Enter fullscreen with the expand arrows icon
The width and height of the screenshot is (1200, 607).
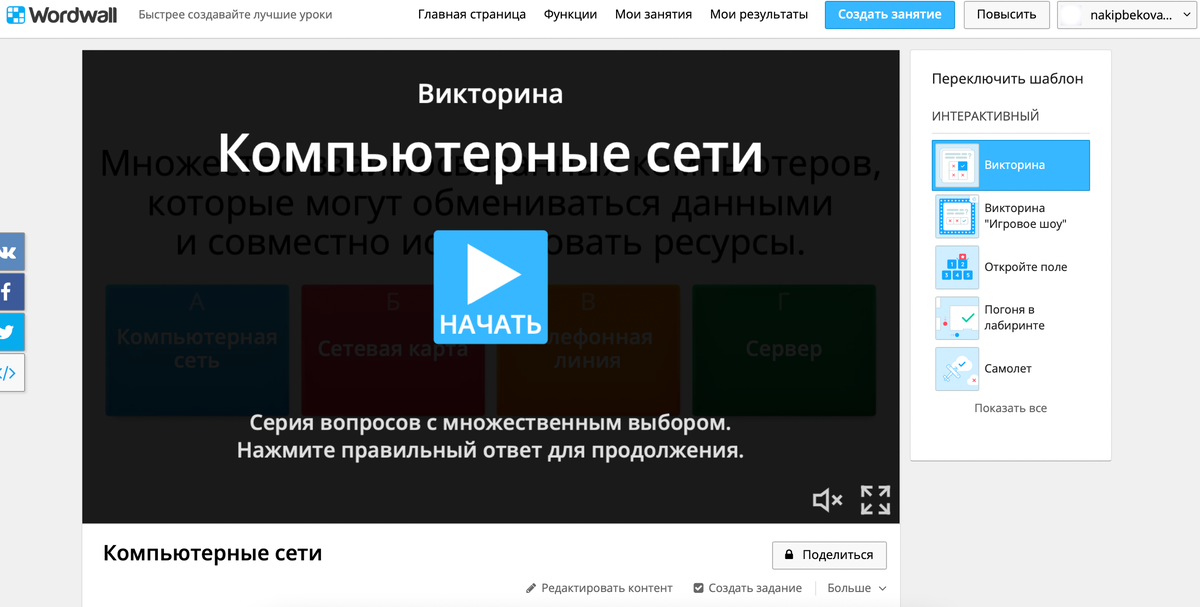point(875,500)
